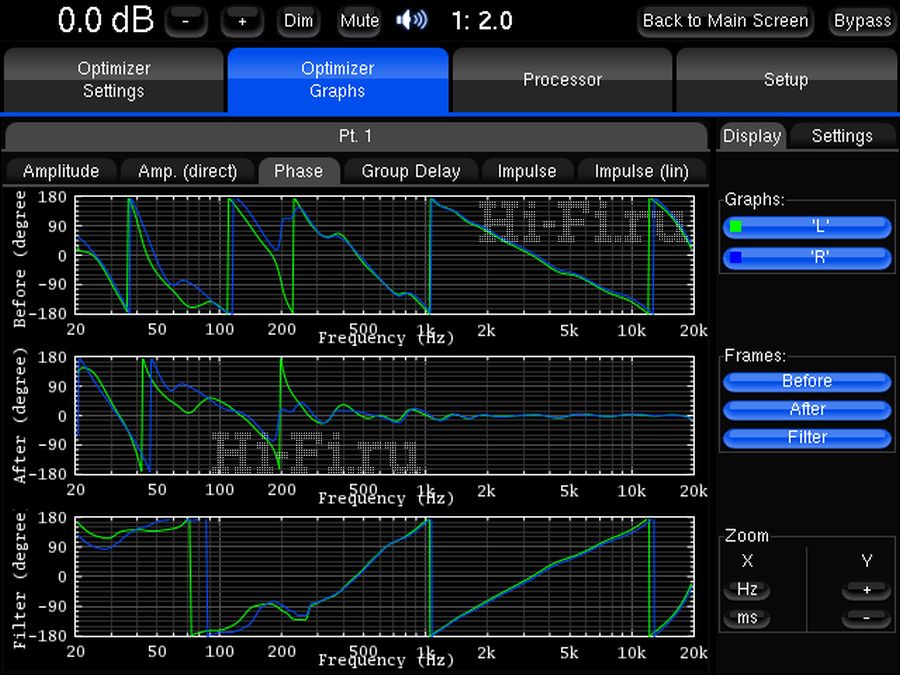The height and width of the screenshot is (675, 900).
Task: Select the Group Delay graph tab
Action: (410, 171)
